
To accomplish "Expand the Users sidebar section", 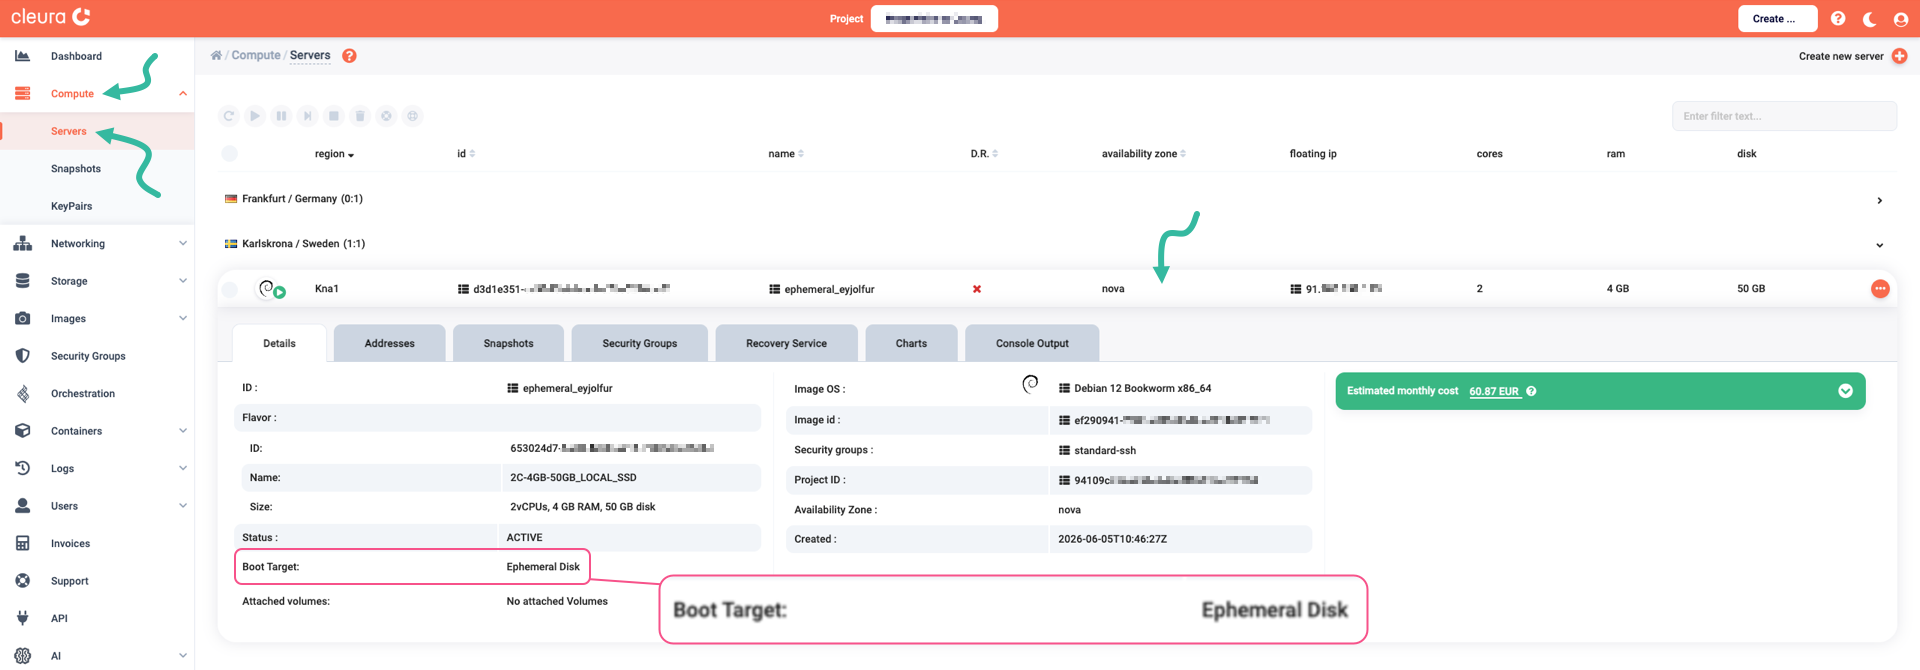I will pyautogui.click(x=183, y=506).
